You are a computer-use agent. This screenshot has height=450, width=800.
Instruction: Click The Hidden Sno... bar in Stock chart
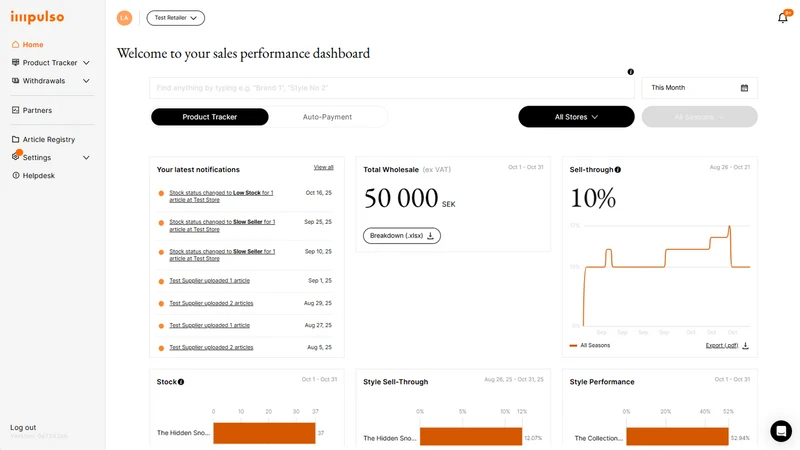click(264, 433)
